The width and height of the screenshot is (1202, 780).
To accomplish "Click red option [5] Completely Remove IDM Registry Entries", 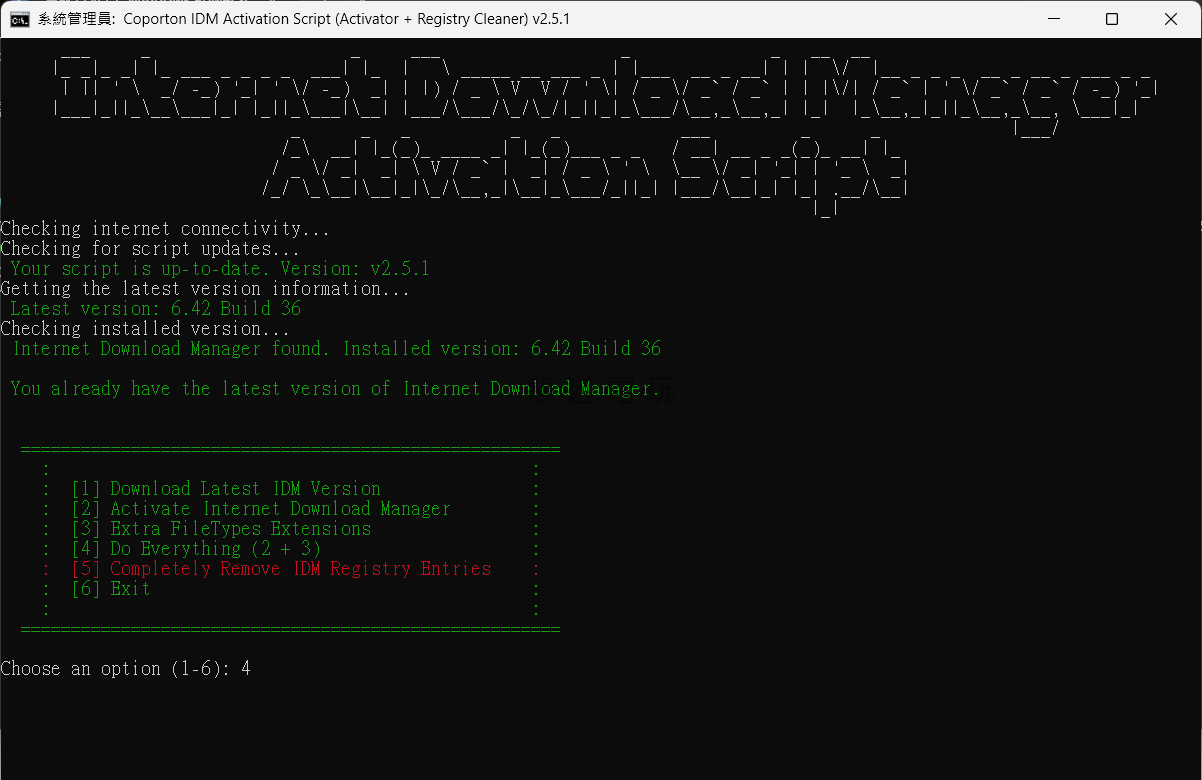I will pos(281,569).
